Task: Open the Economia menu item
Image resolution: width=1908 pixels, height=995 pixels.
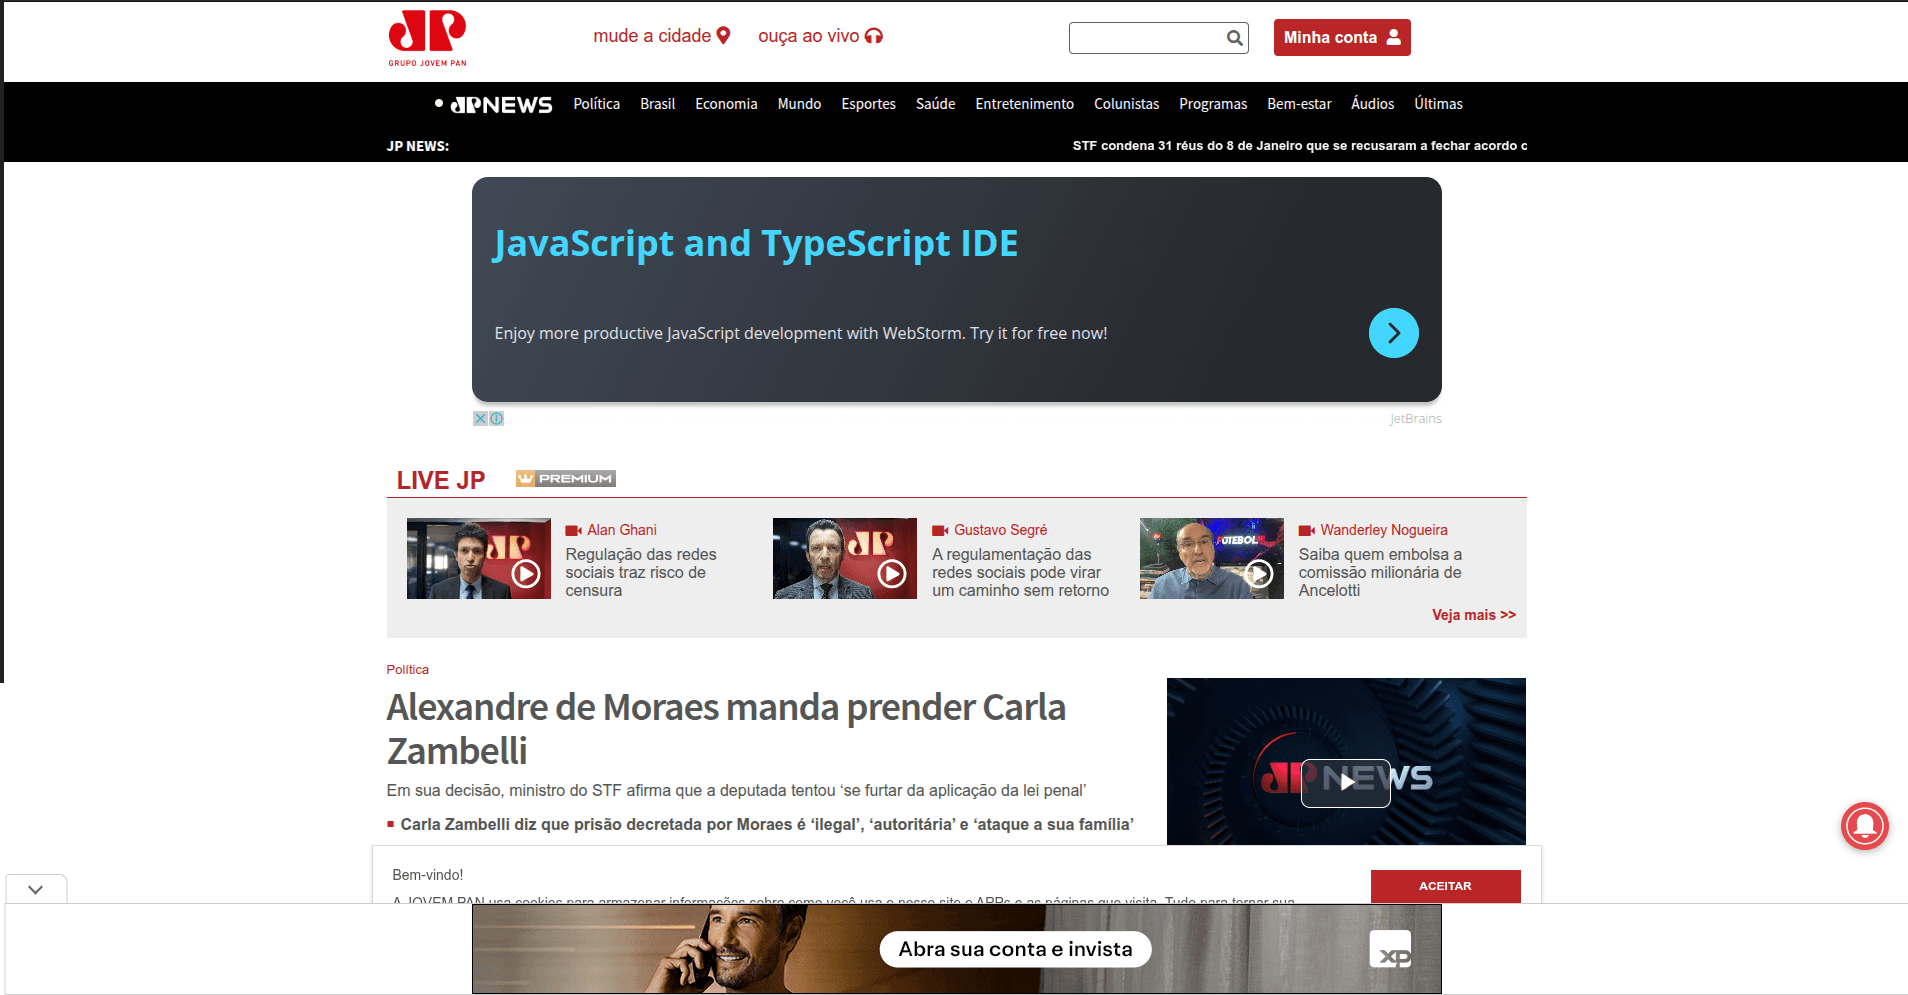Action: pyautogui.click(x=726, y=104)
